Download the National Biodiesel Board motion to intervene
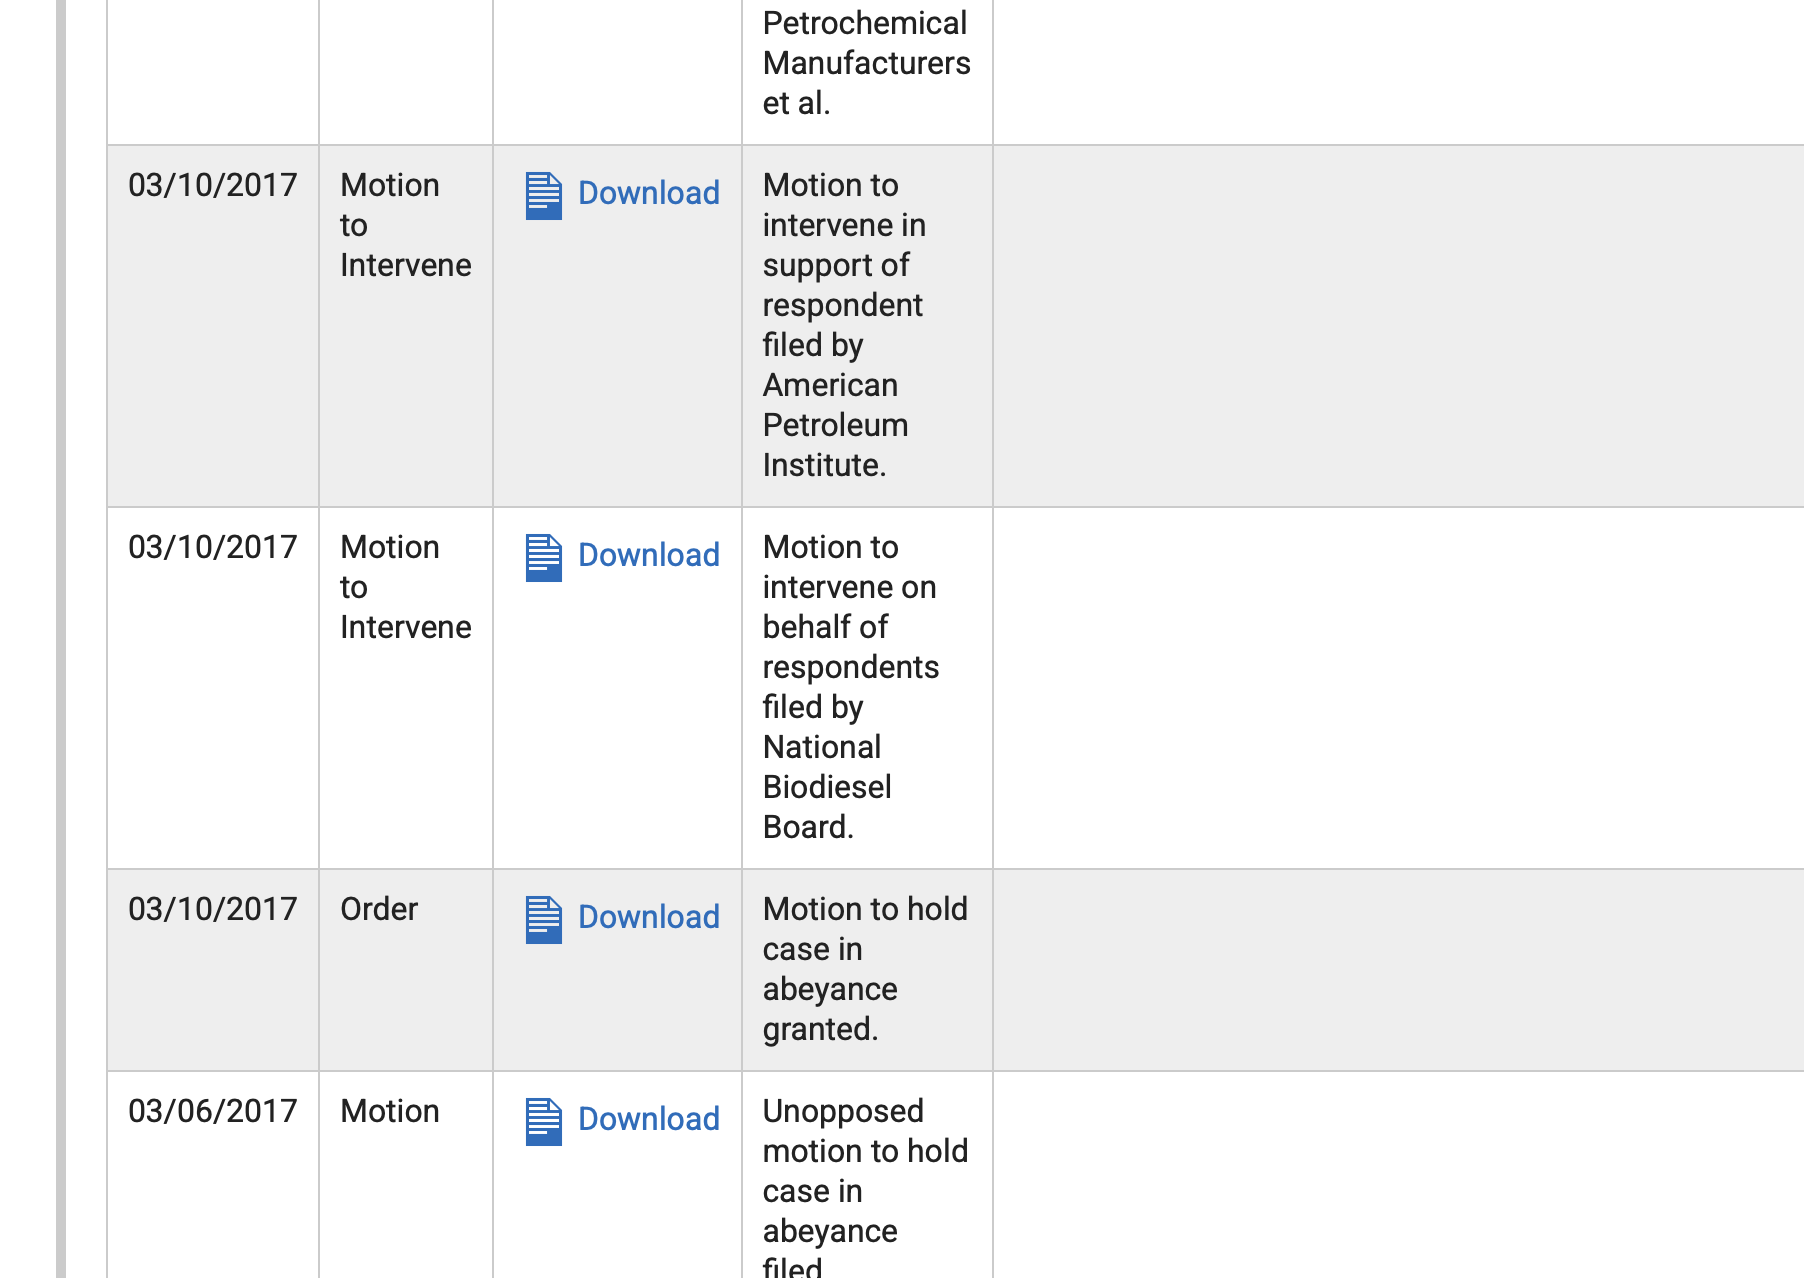Image resolution: width=1804 pixels, height=1278 pixels. pyautogui.click(x=648, y=555)
